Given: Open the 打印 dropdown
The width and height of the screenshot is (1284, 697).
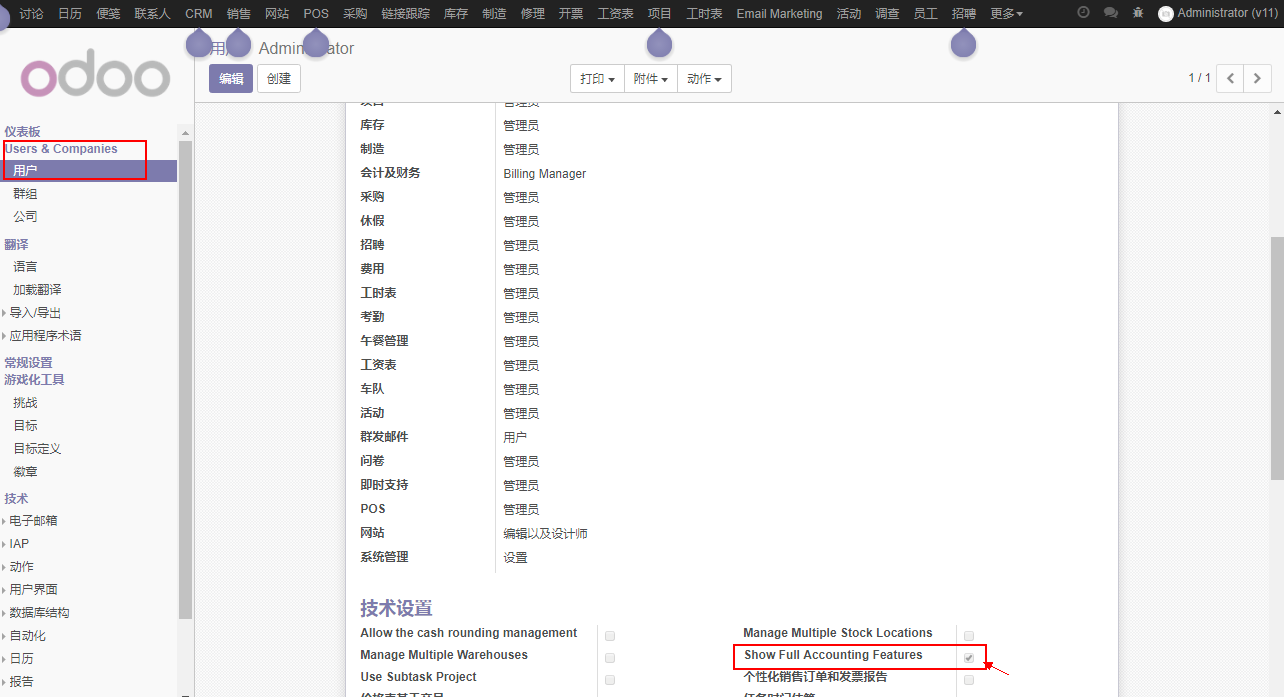Looking at the screenshot, I should pos(597,79).
